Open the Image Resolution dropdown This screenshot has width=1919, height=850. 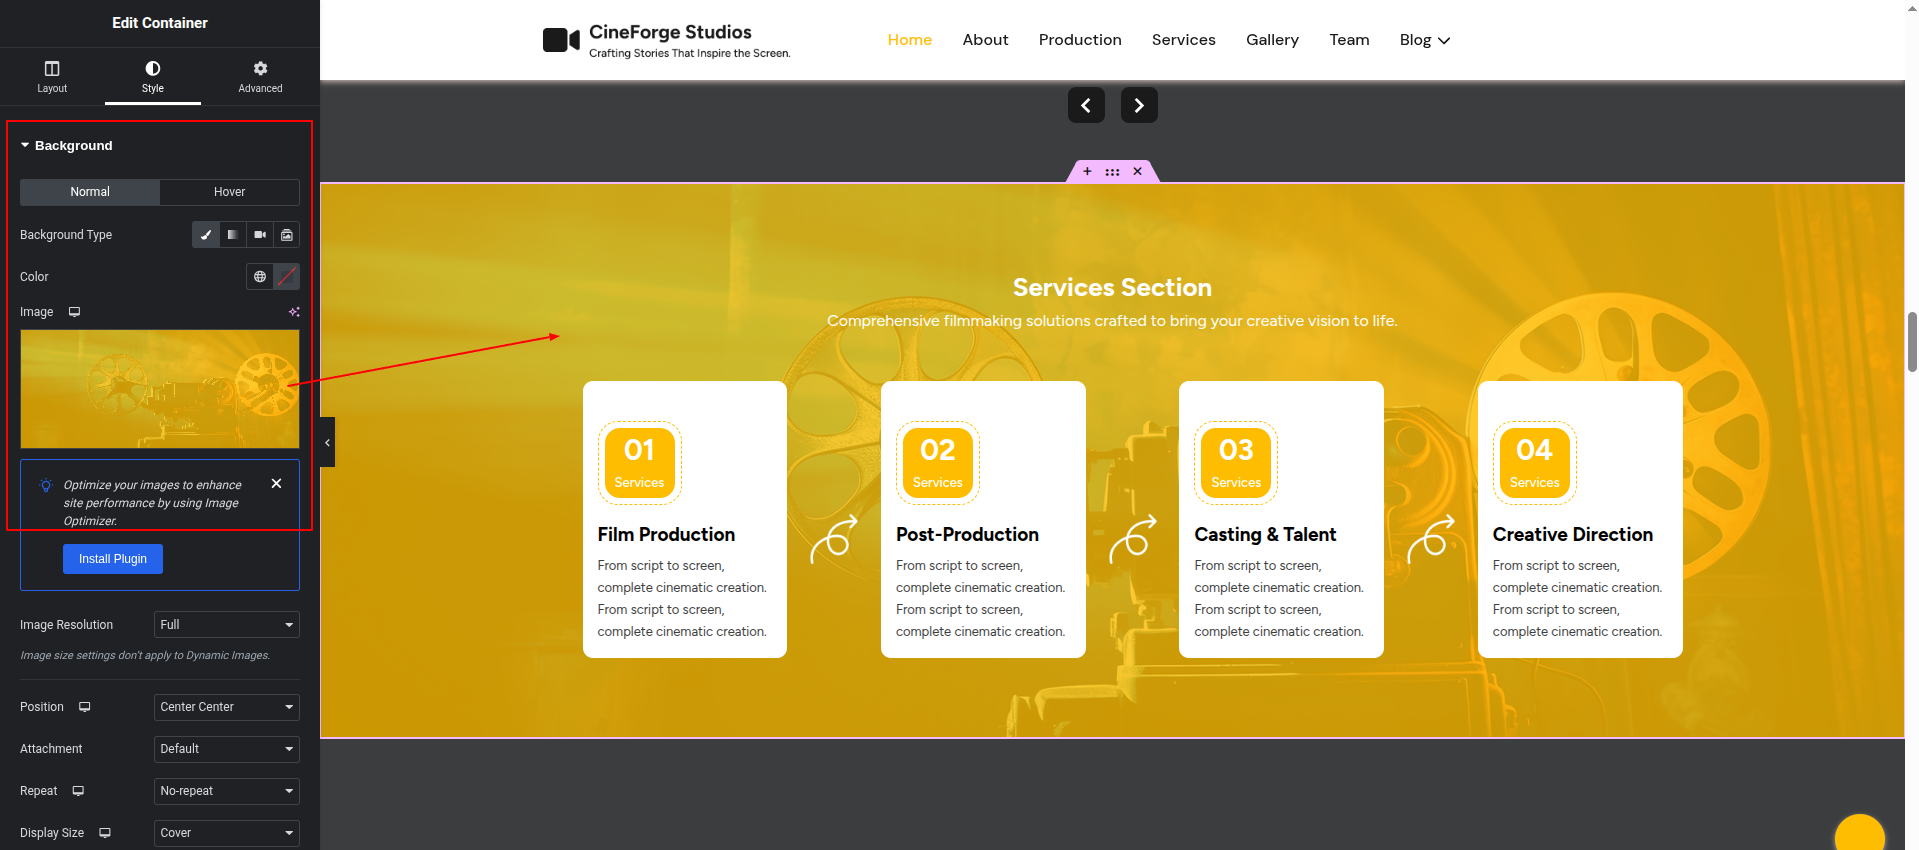(x=227, y=625)
